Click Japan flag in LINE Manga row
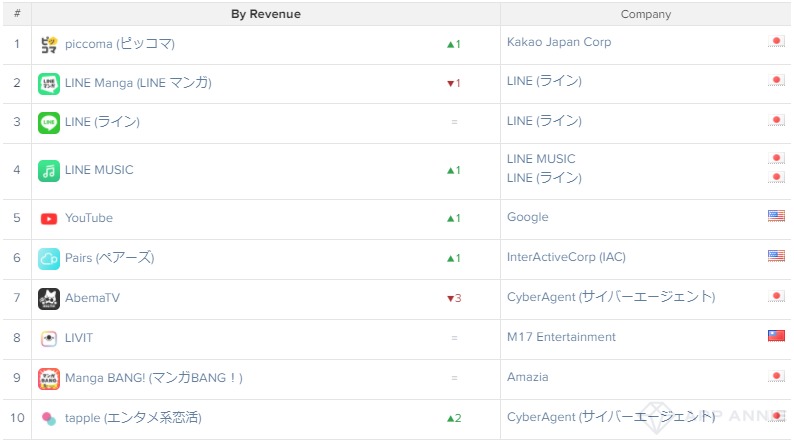This screenshot has height=442, width=794. 776,81
